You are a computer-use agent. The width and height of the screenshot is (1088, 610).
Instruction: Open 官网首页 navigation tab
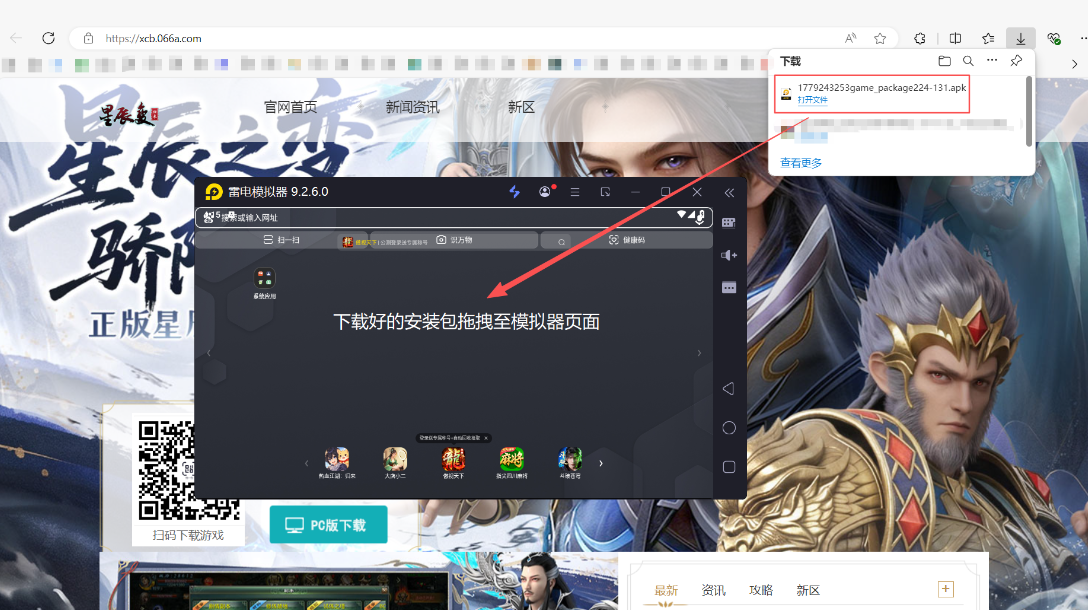point(291,107)
